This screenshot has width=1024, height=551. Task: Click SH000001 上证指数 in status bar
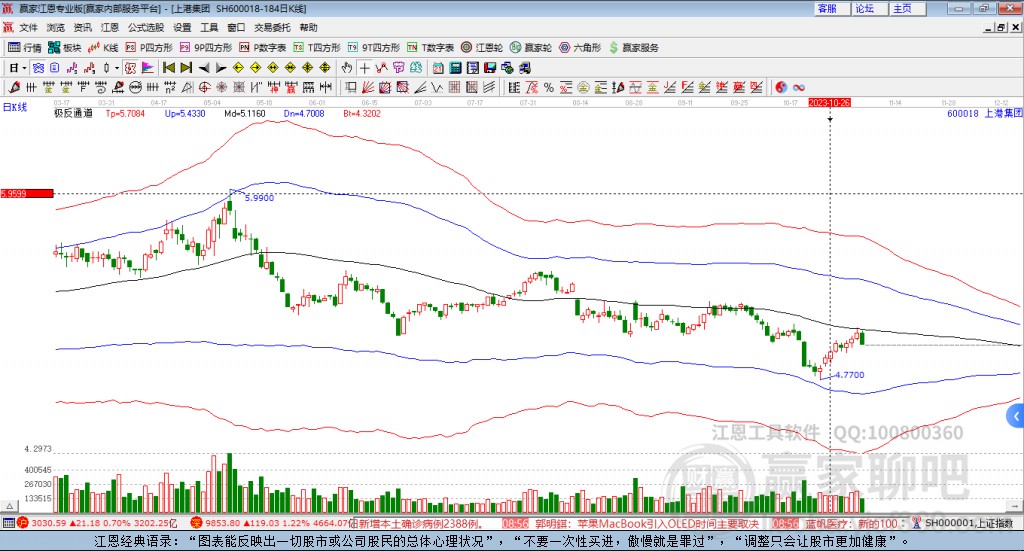click(968, 523)
